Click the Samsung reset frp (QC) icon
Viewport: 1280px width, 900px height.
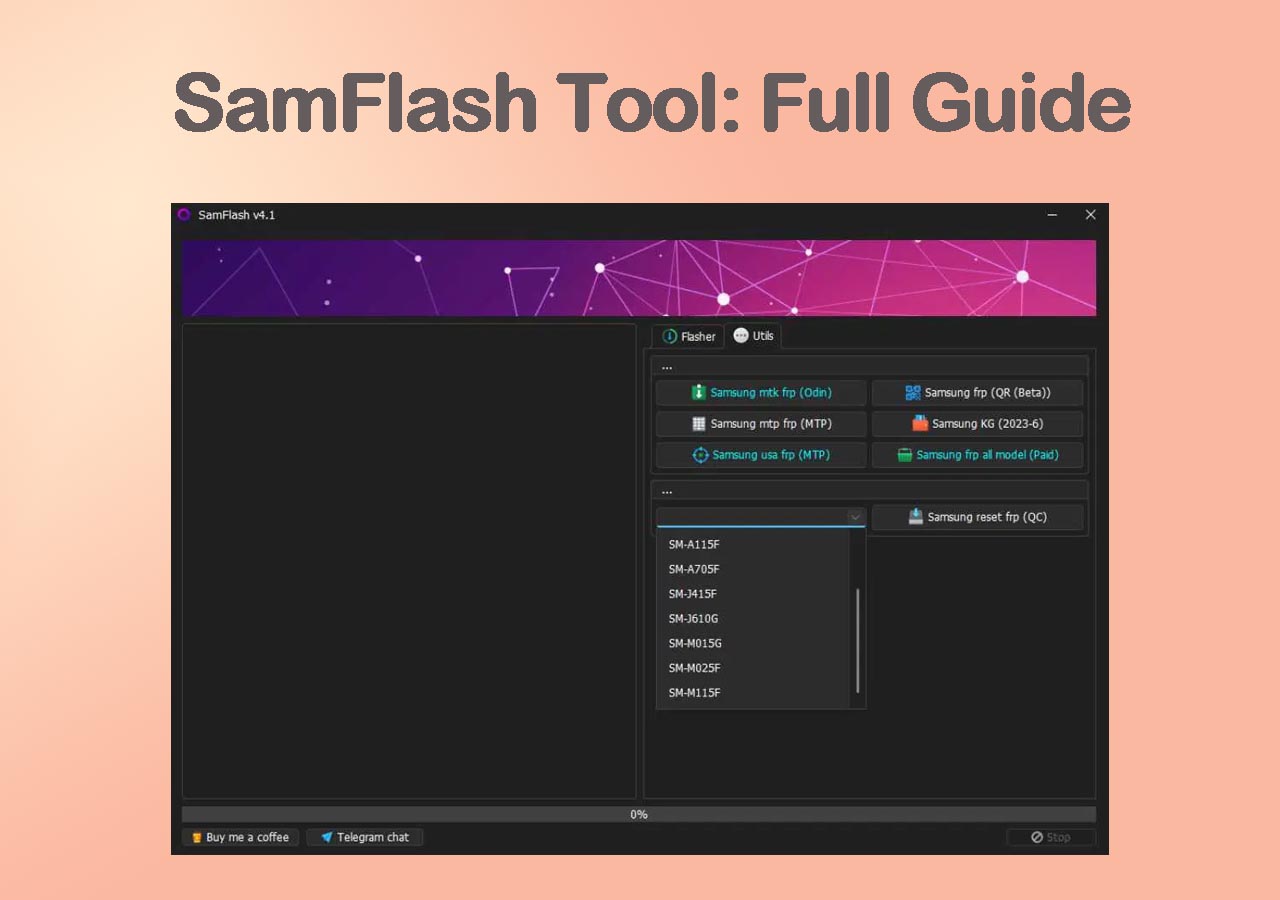tap(916, 517)
